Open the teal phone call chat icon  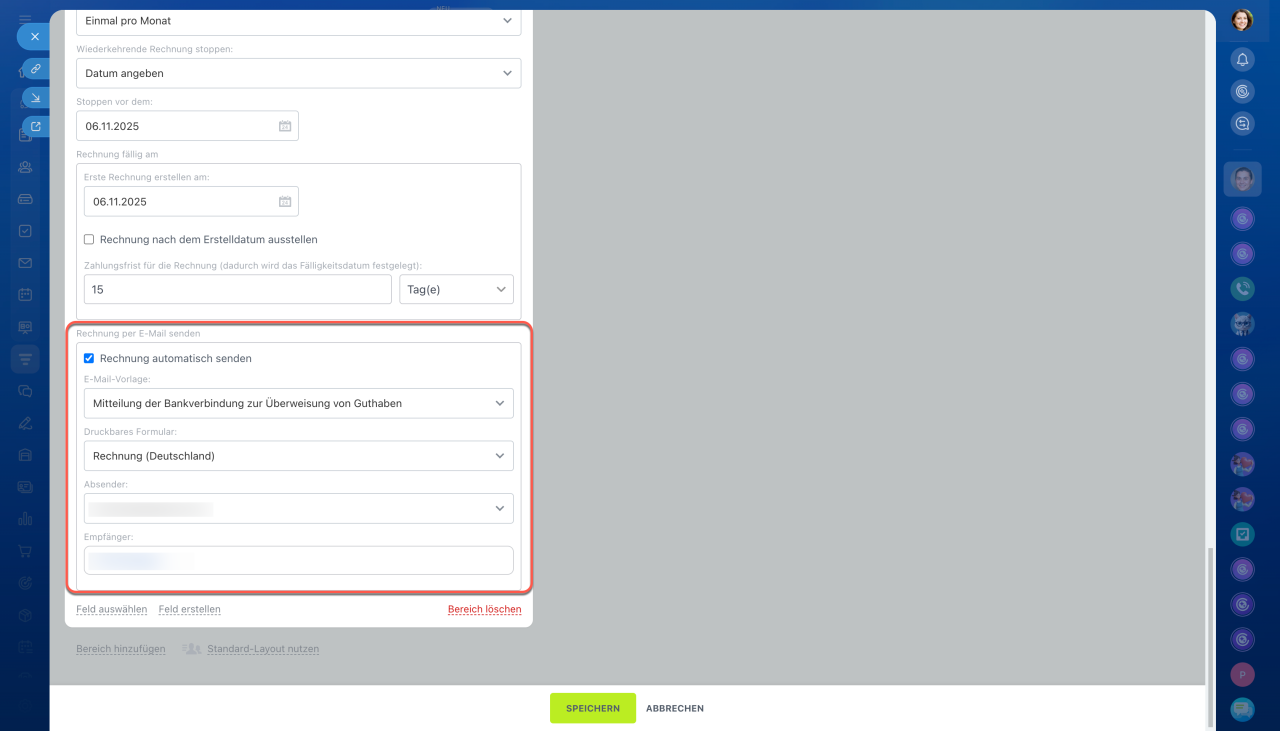tap(1242, 288)
